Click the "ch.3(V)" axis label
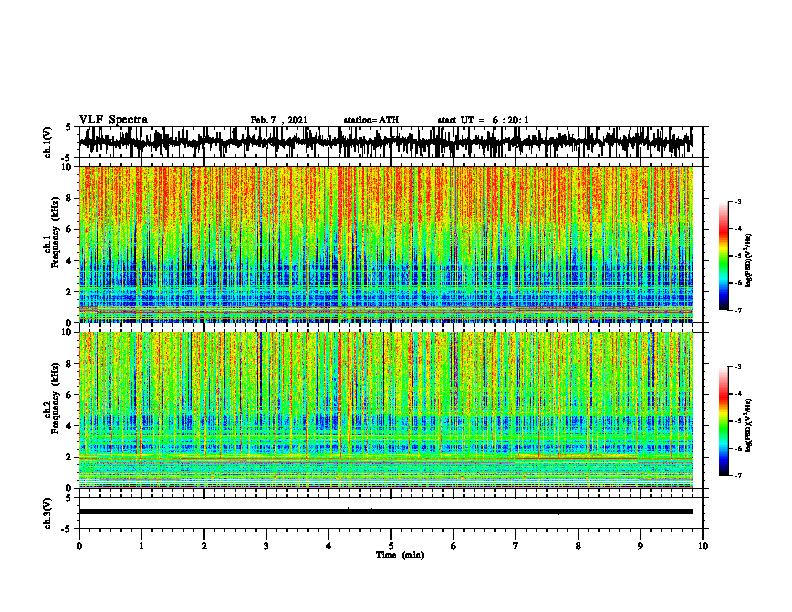792x612 pixels. coord(48,513)
